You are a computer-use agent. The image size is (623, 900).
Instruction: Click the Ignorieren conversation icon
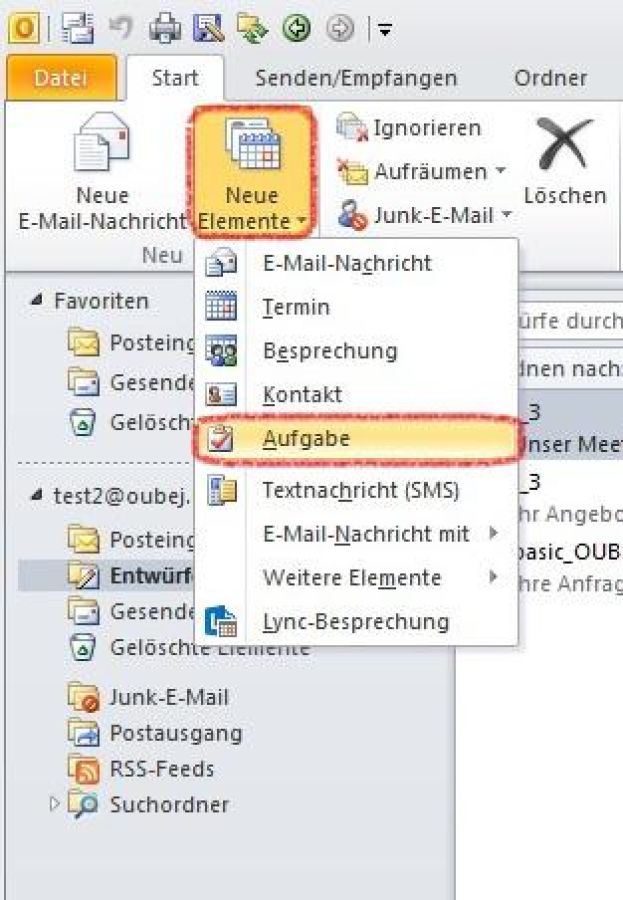click(352, 127)
